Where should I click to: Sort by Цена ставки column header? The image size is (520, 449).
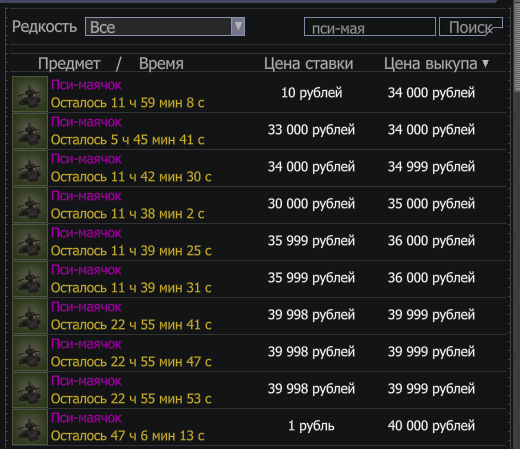[308, 63]
